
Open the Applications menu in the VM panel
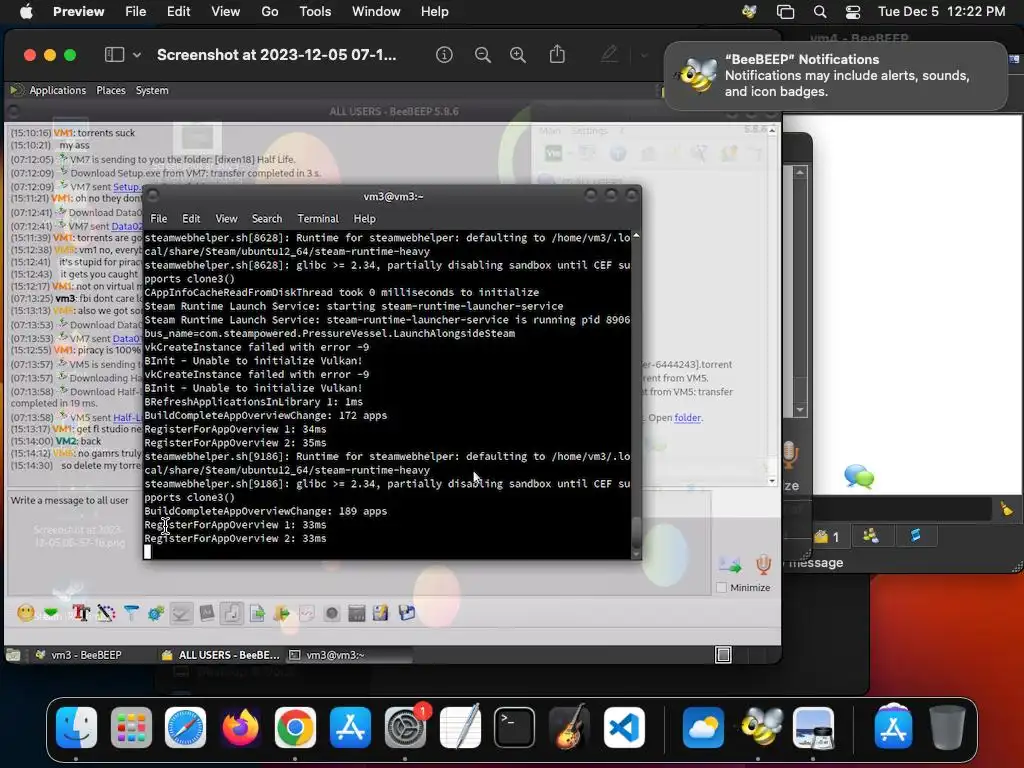click(x=57, y=90)
